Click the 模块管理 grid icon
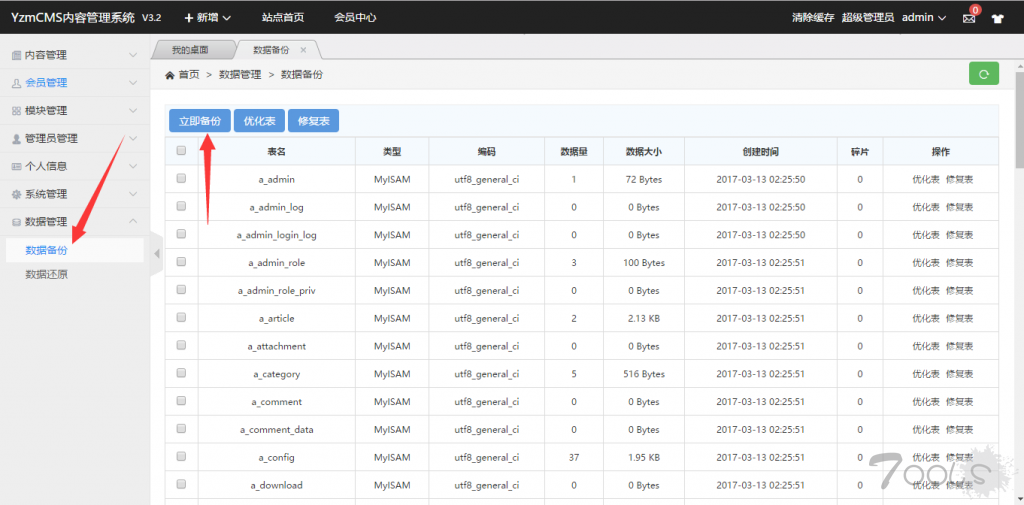The height and width of the screenshot is (505, 1024). point(16,111)
